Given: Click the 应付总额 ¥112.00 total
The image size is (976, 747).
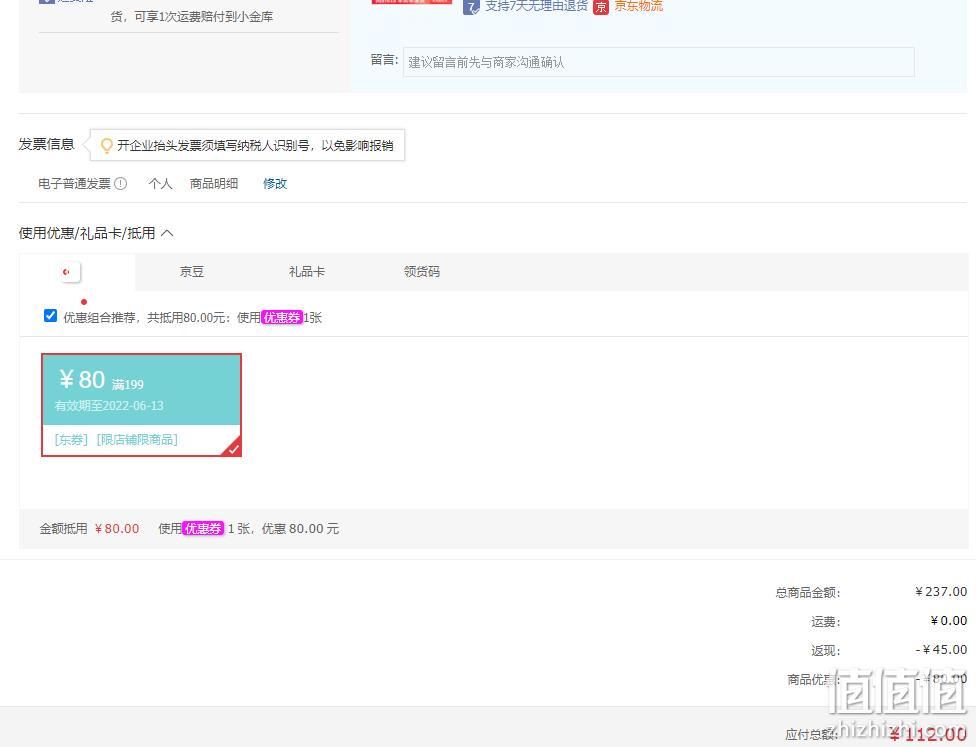Looking at the screenshot, I should 928,735.
